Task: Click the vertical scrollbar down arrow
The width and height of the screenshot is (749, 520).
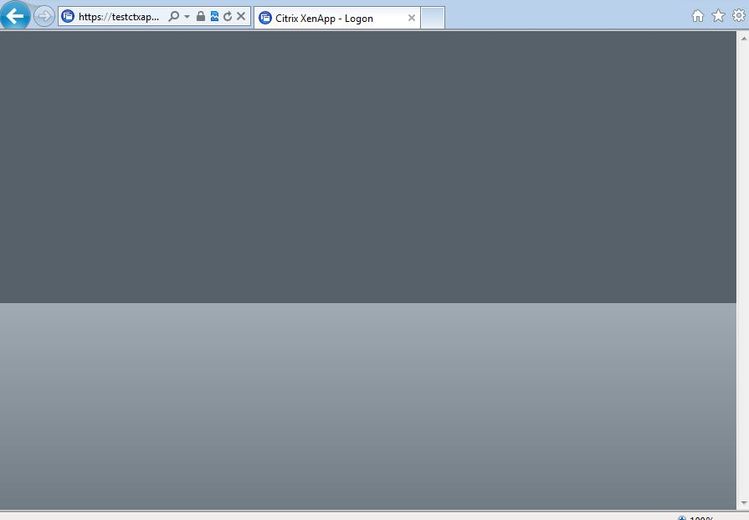Action: 743,503
